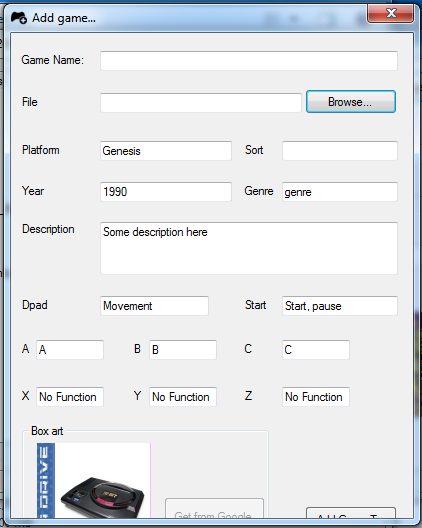Open file picker with Browse button

pos(351,102)
